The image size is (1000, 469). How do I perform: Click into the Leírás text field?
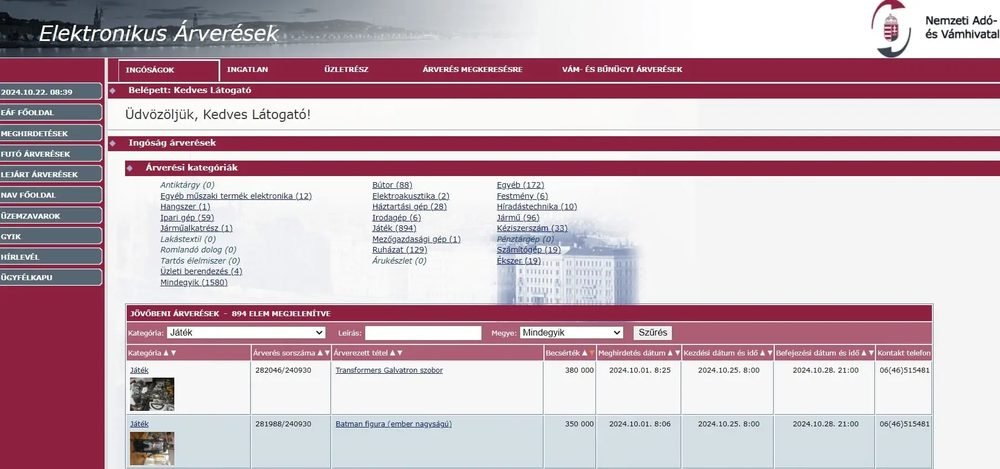(x=423, y=332)
